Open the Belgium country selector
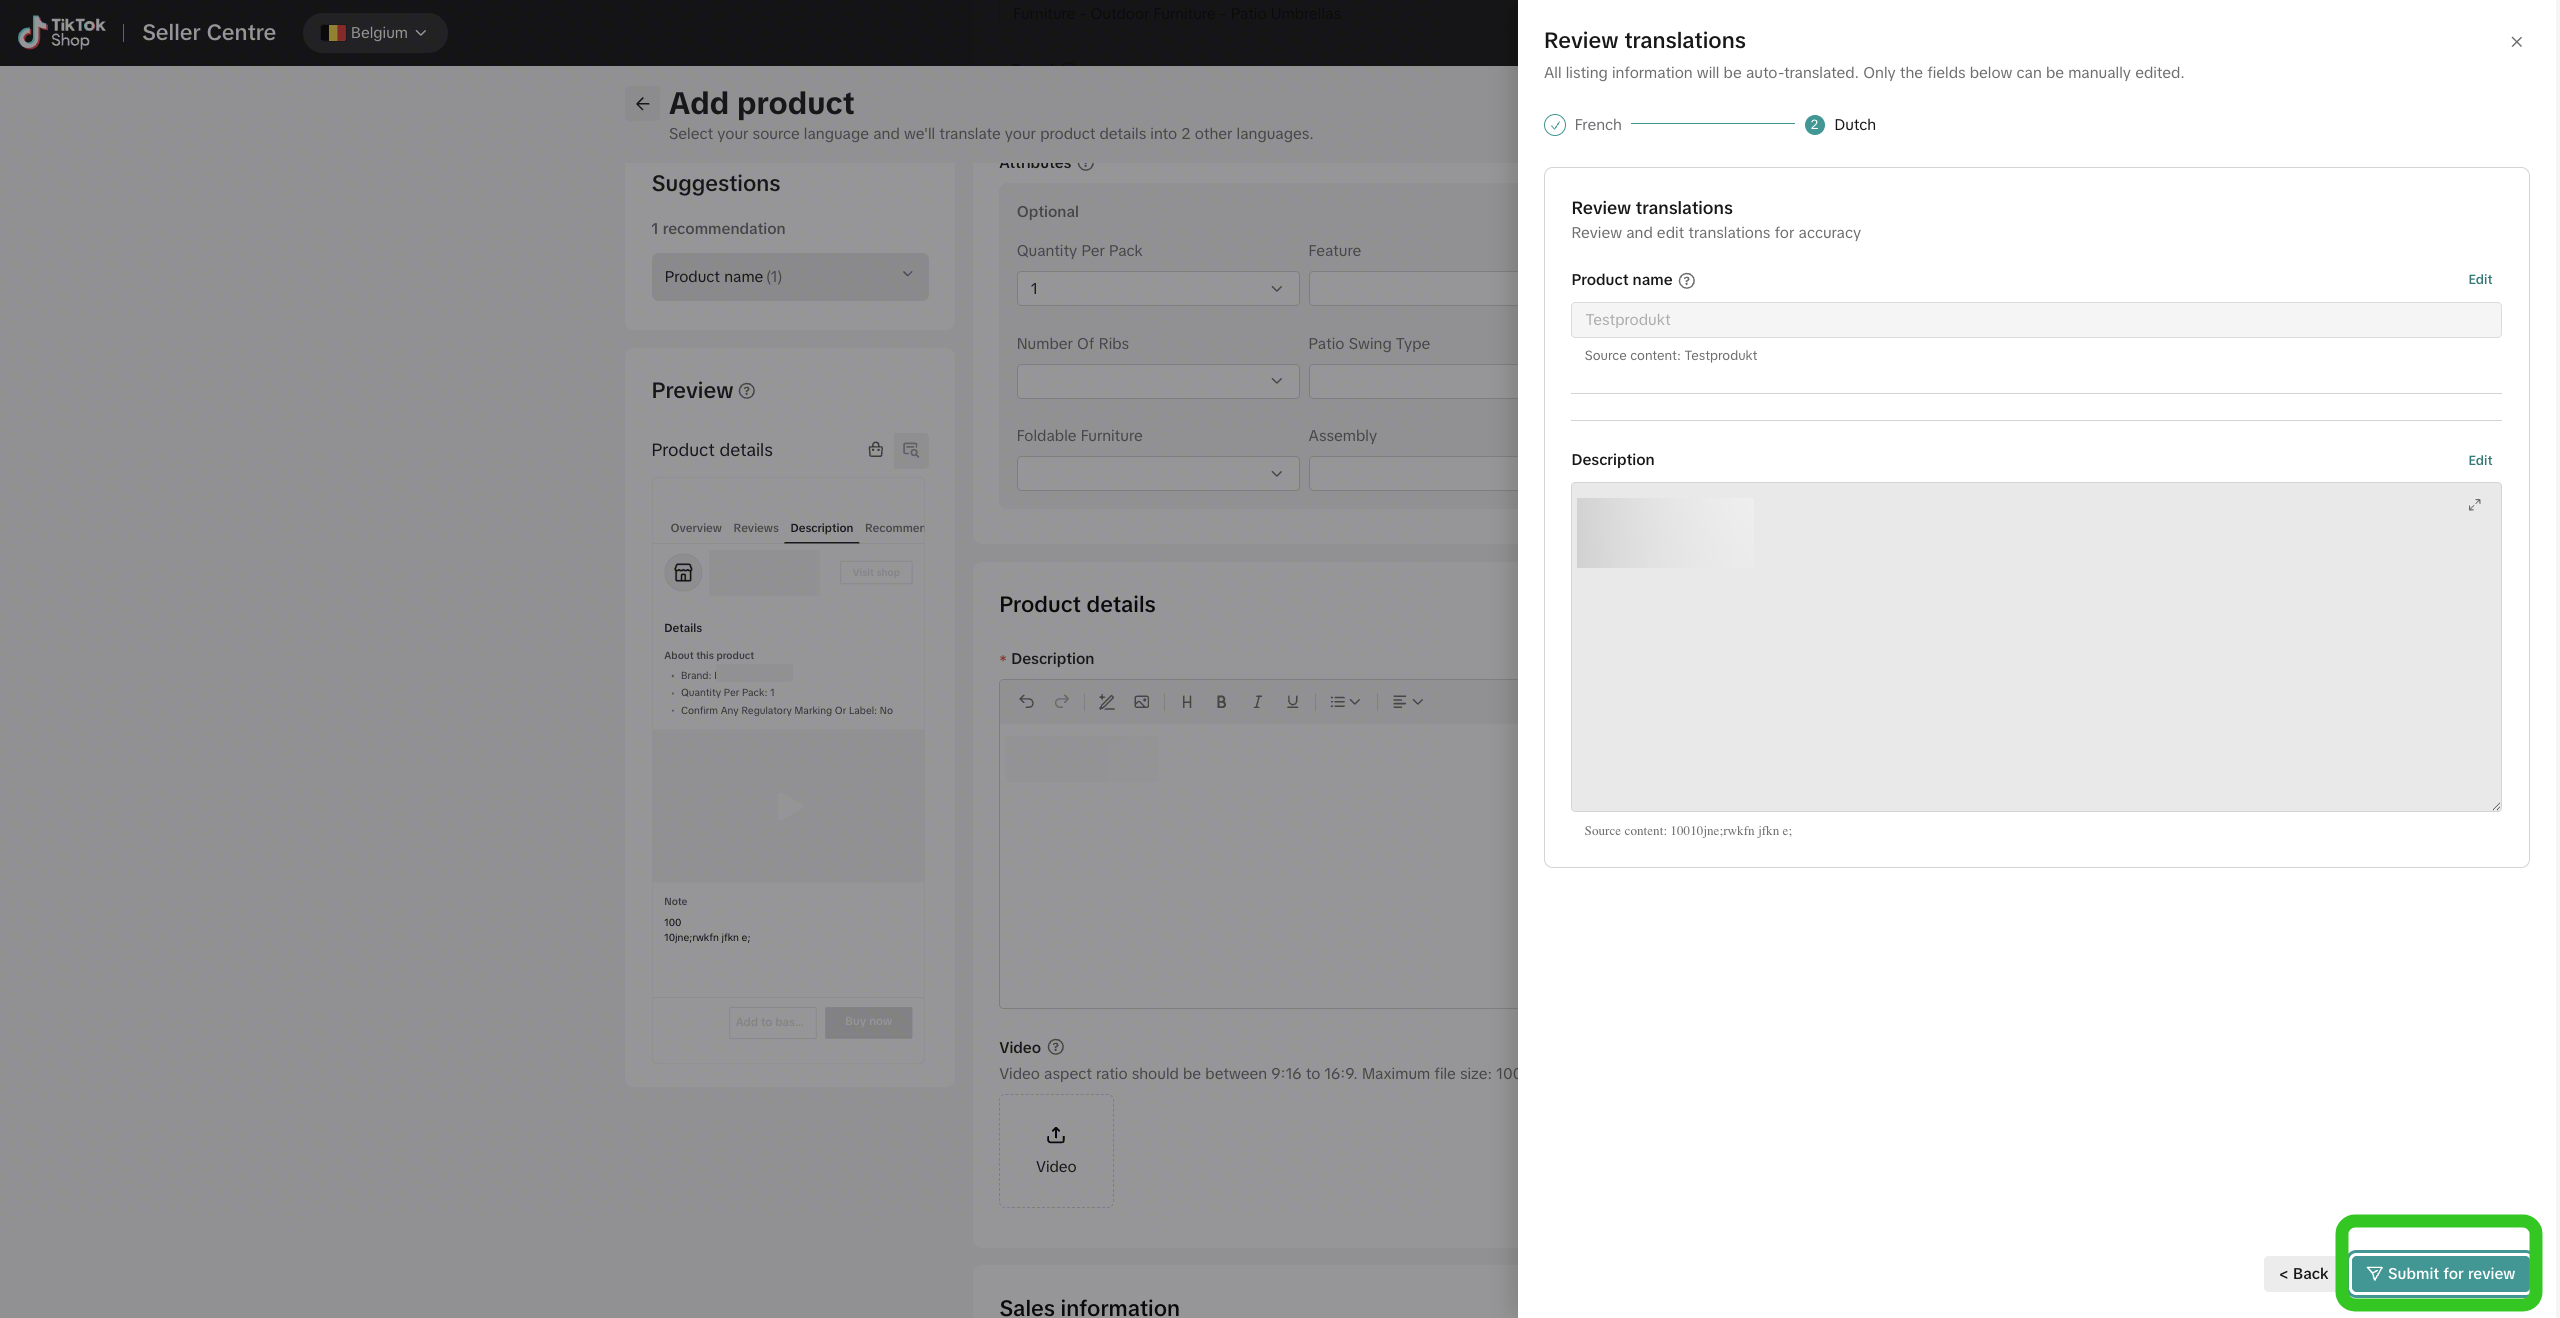The width and height of the screenshot is (2560, 1318). coord(375,33)
